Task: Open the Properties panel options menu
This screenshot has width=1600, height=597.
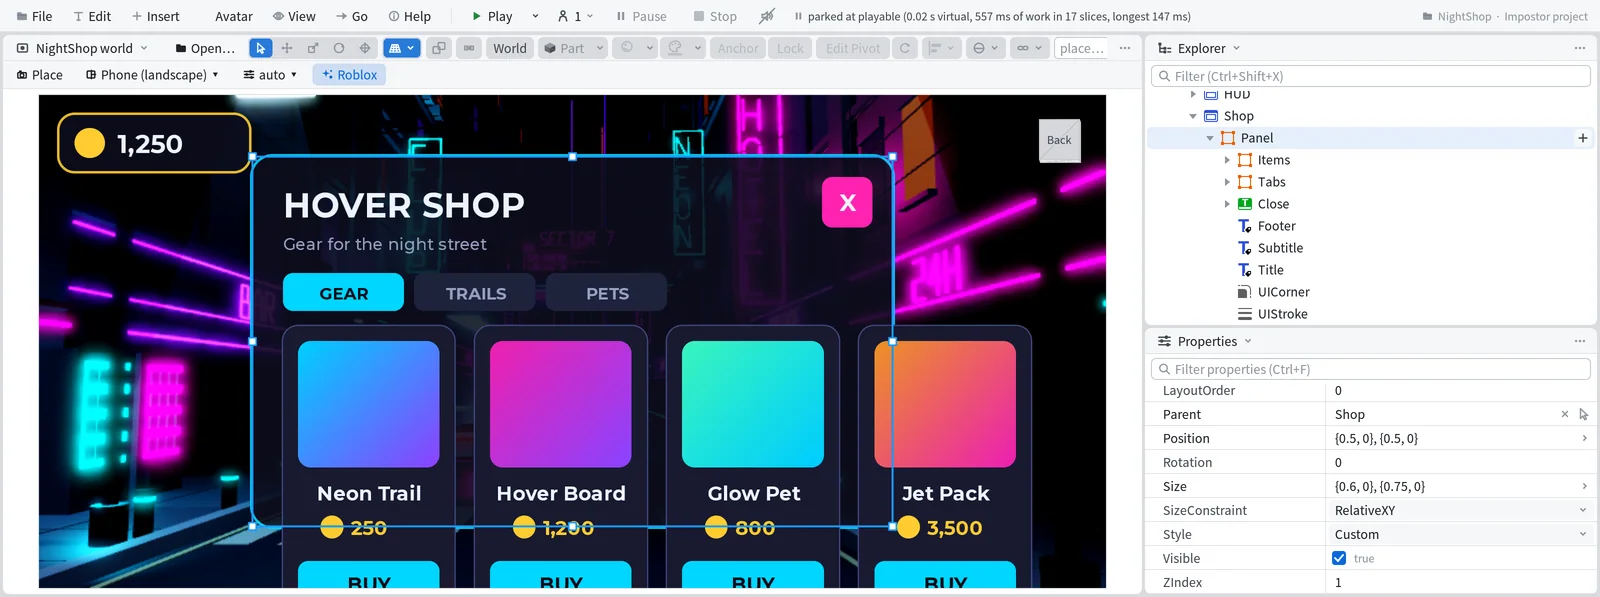Action: (x=1580, y=341)
